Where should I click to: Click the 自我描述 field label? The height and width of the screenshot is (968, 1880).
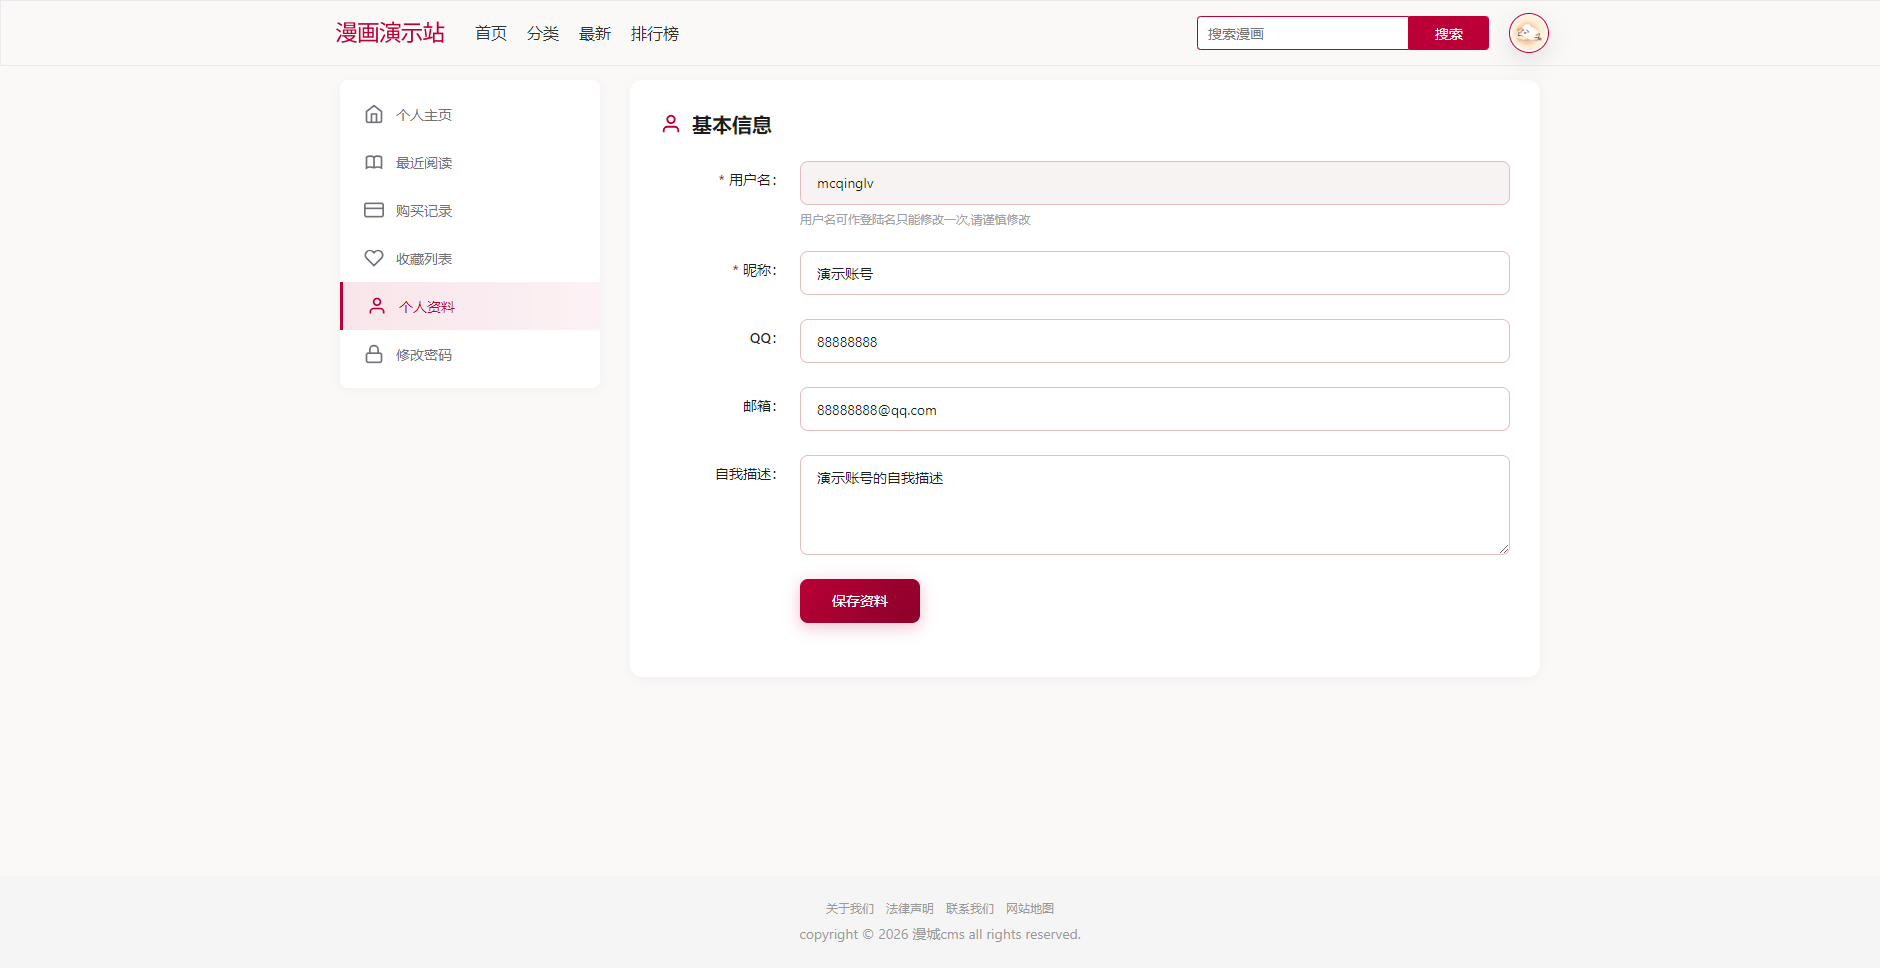(x=745, y=474)
